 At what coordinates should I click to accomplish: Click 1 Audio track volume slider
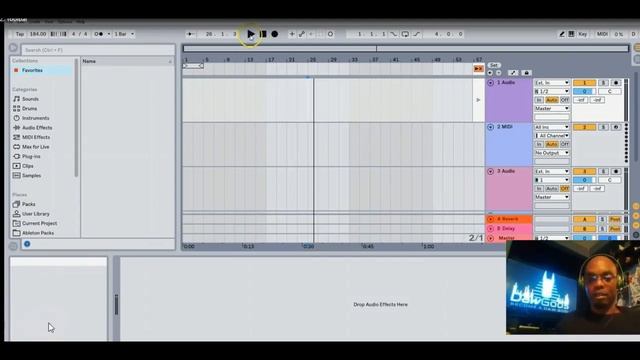pos(584,91)
